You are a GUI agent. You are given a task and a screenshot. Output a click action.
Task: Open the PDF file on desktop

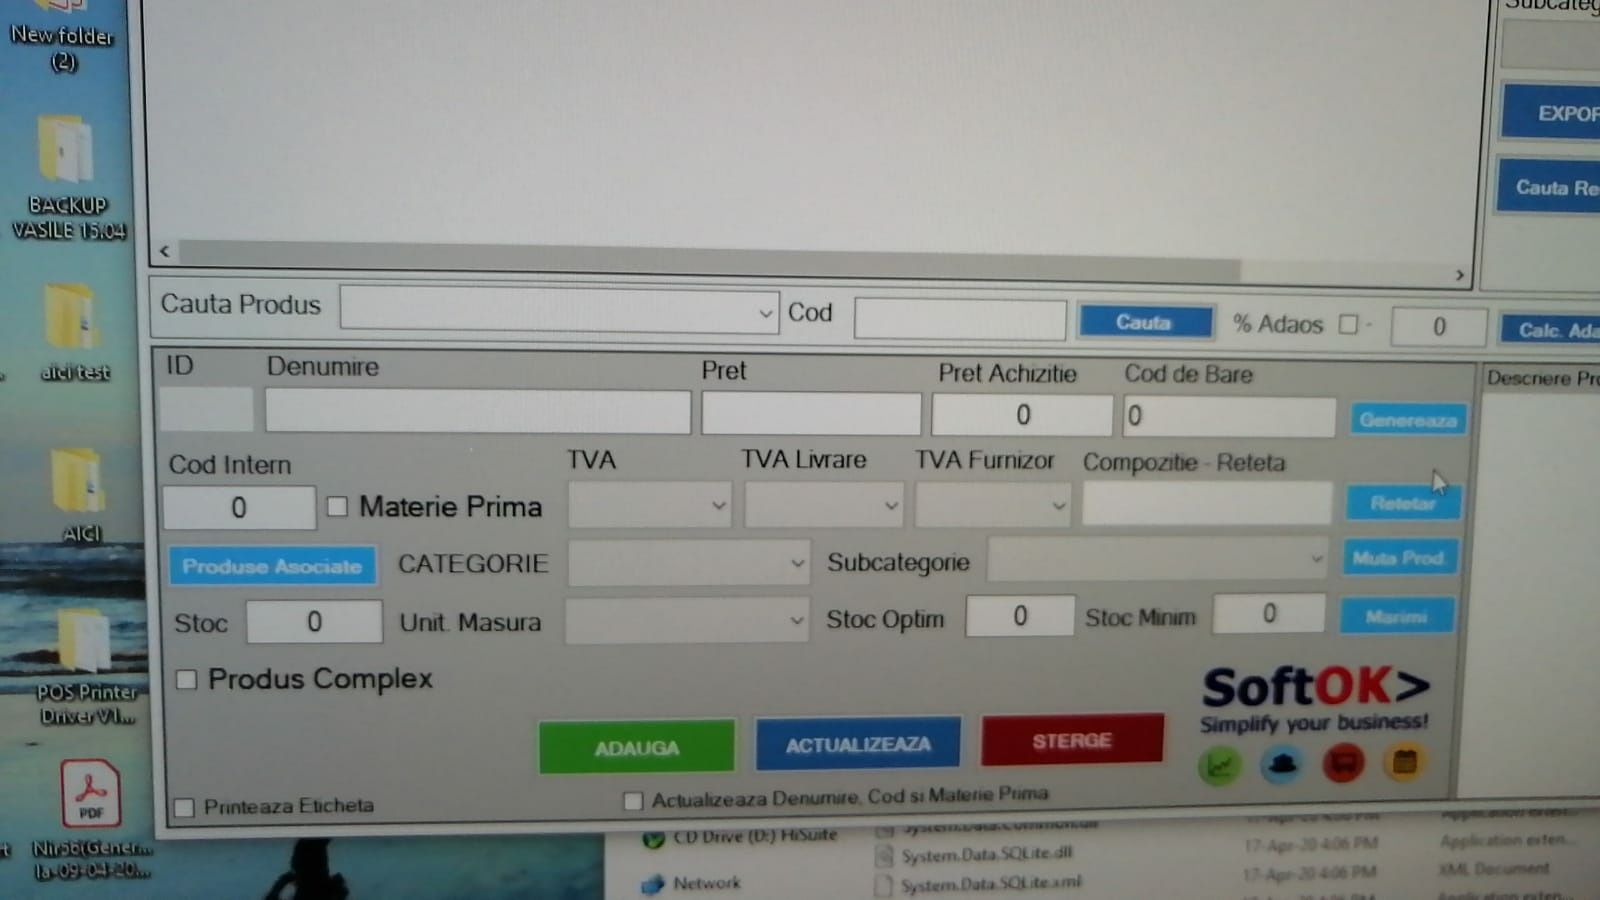[91, 819]
